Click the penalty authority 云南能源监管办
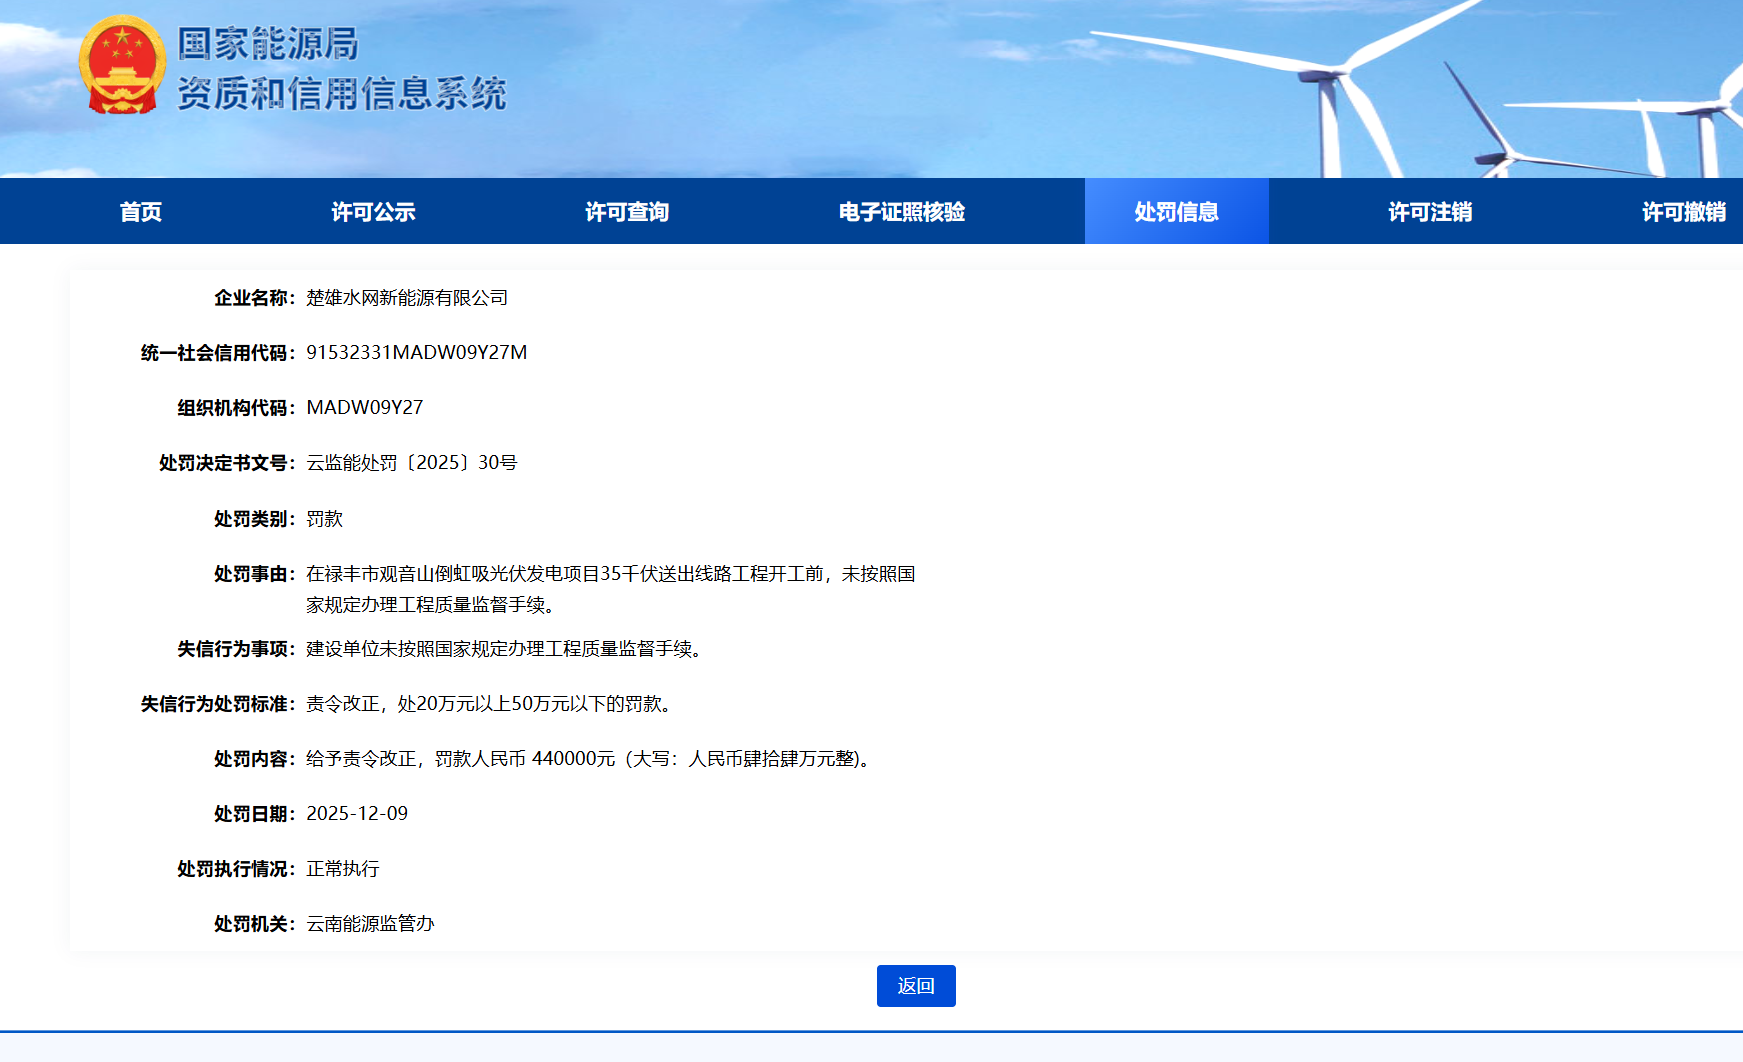Viewport: 1743px width, 1062px height. tap(370, 924)
